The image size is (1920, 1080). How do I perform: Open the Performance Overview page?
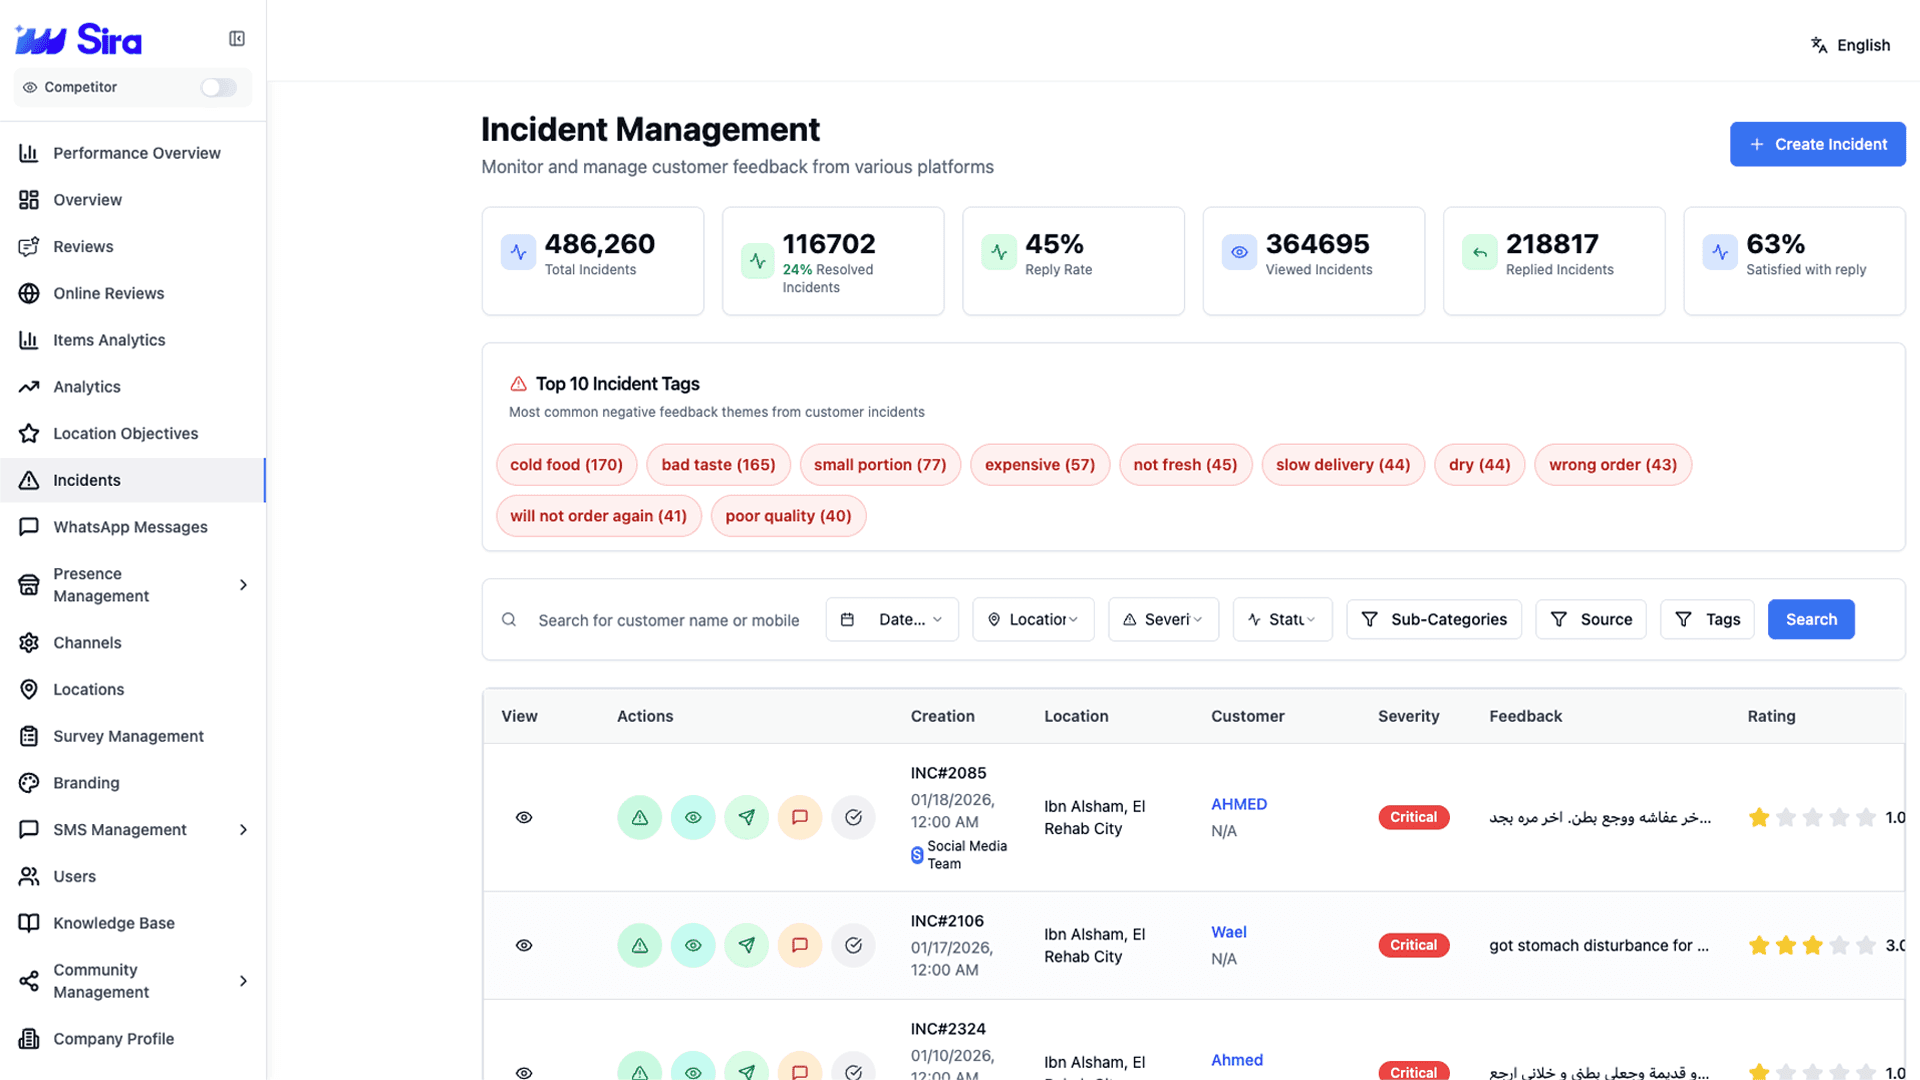coord(136,153)
